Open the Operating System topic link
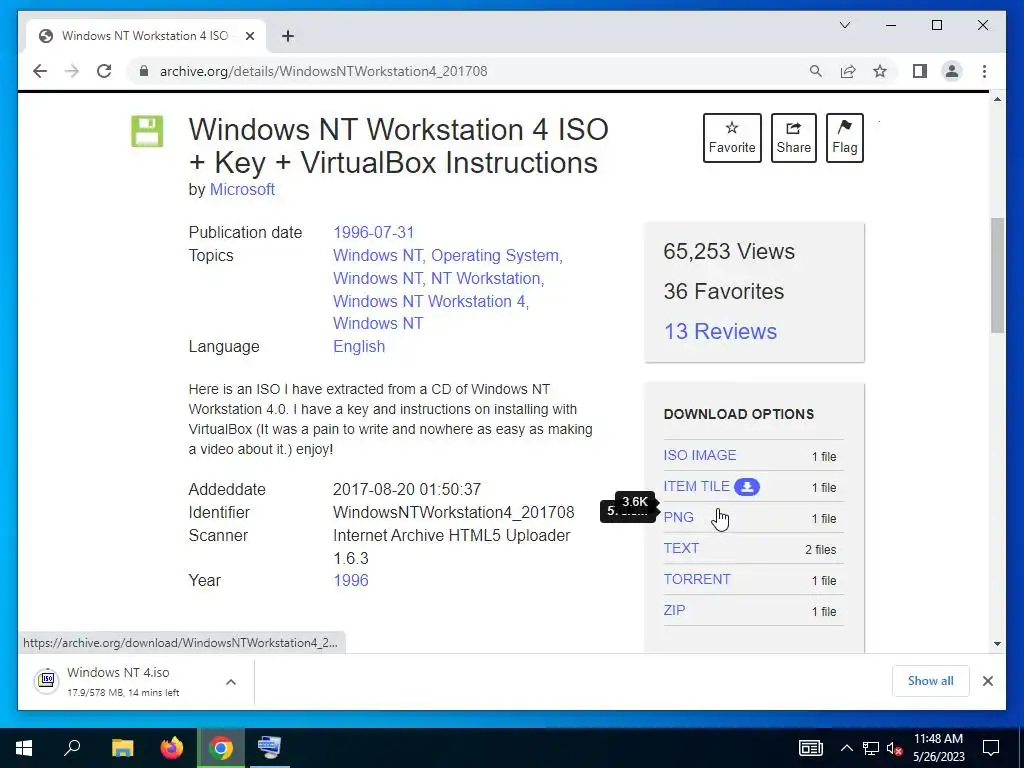The image size is (1024, 768). [x=495, y=255]
